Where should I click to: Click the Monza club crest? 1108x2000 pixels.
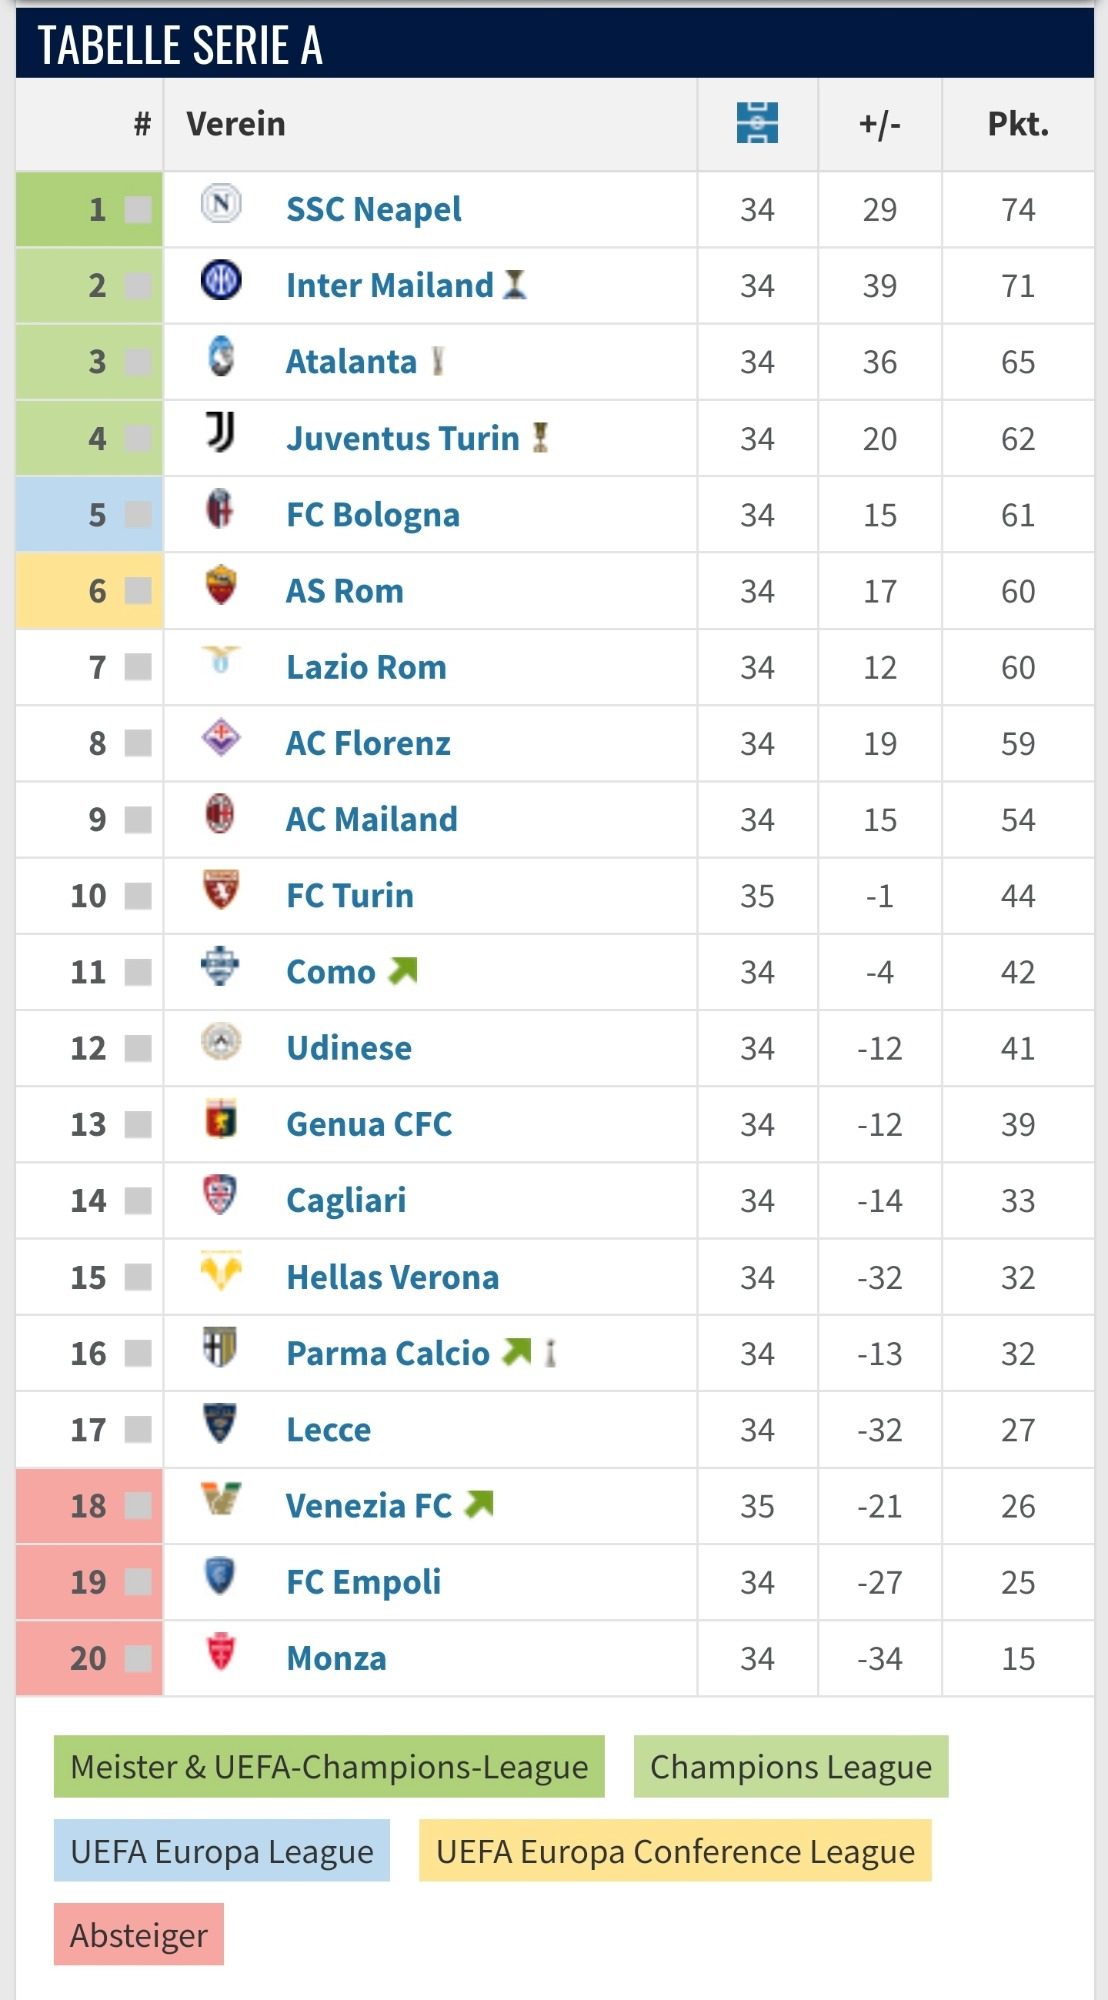point(221,1651)
